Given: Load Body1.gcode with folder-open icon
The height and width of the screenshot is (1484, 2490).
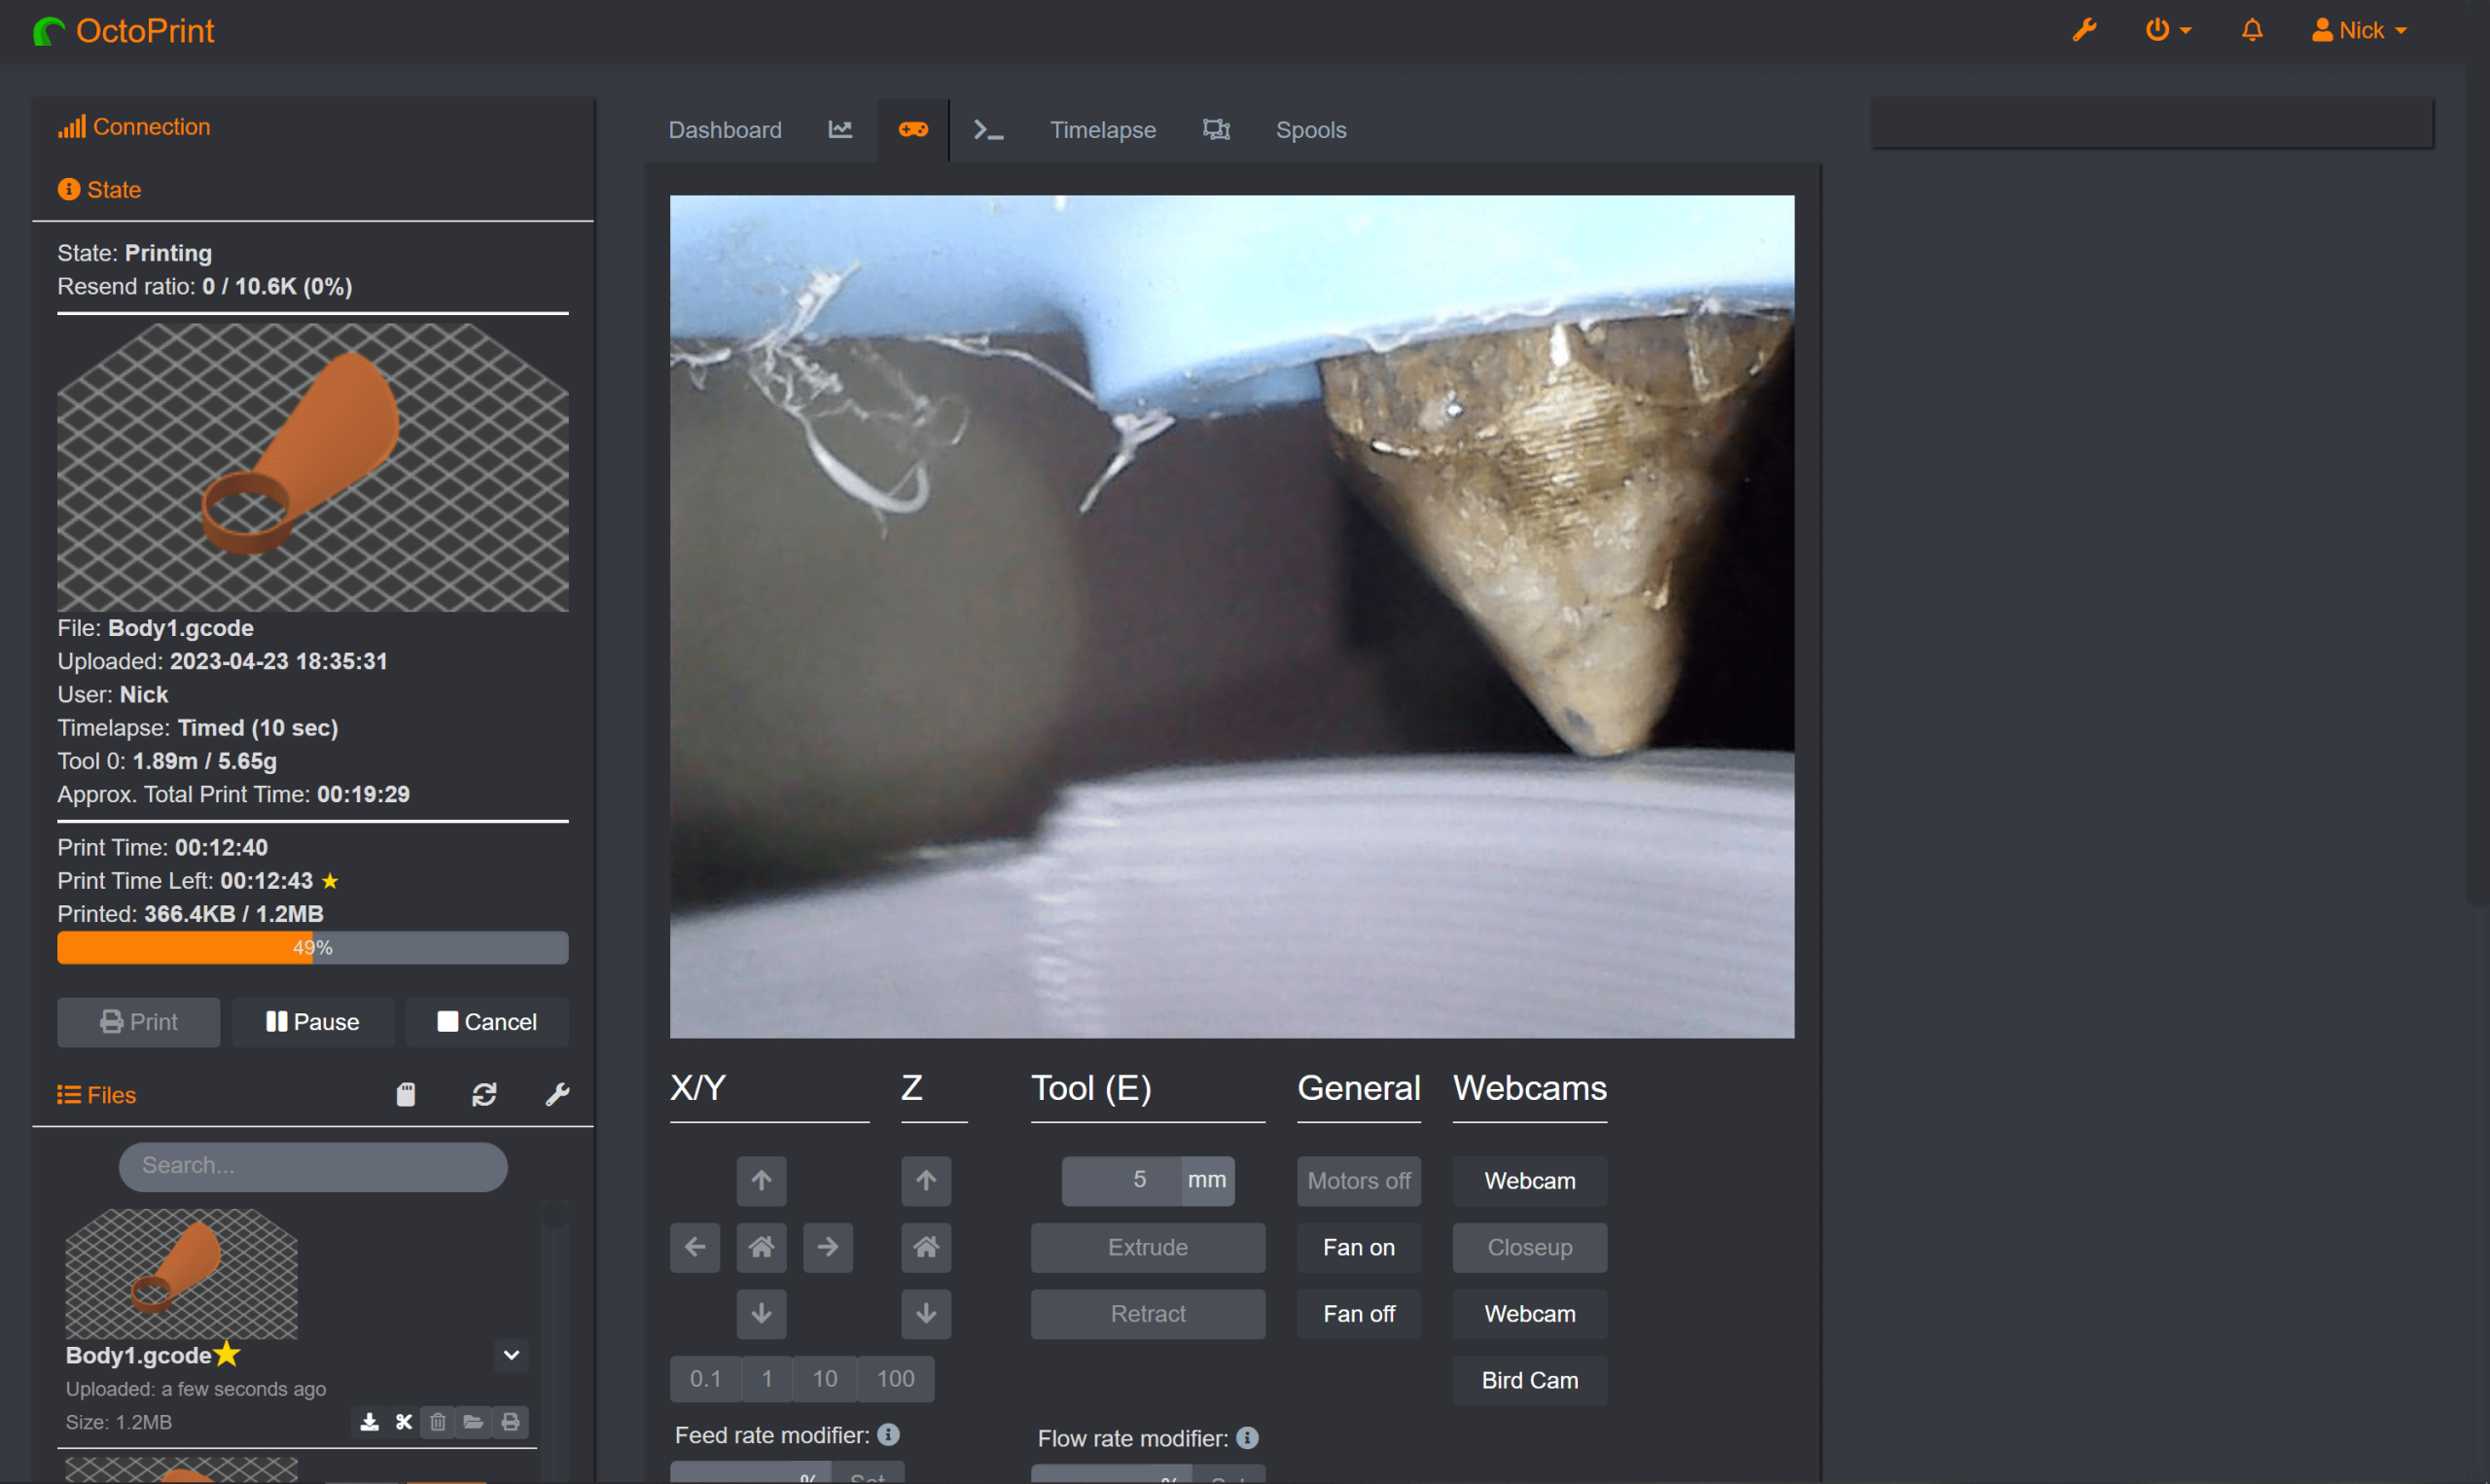Looking at the screenshot, I should coord(473,1422).
